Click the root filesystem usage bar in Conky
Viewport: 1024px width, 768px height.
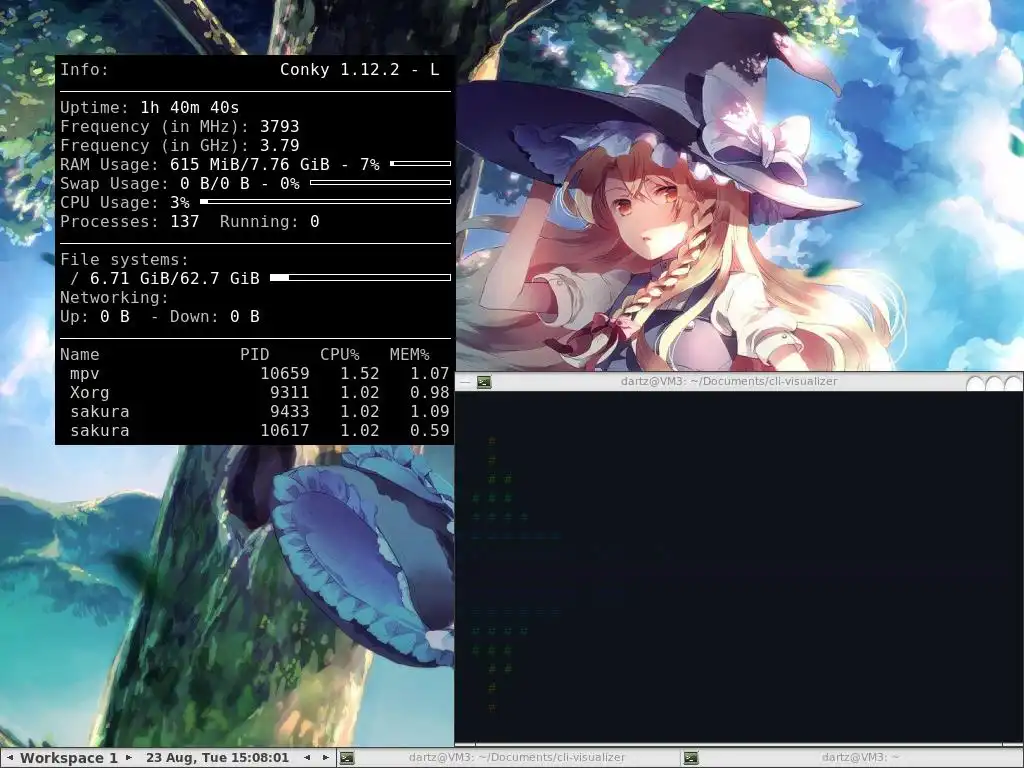click(x=360, y=278)
